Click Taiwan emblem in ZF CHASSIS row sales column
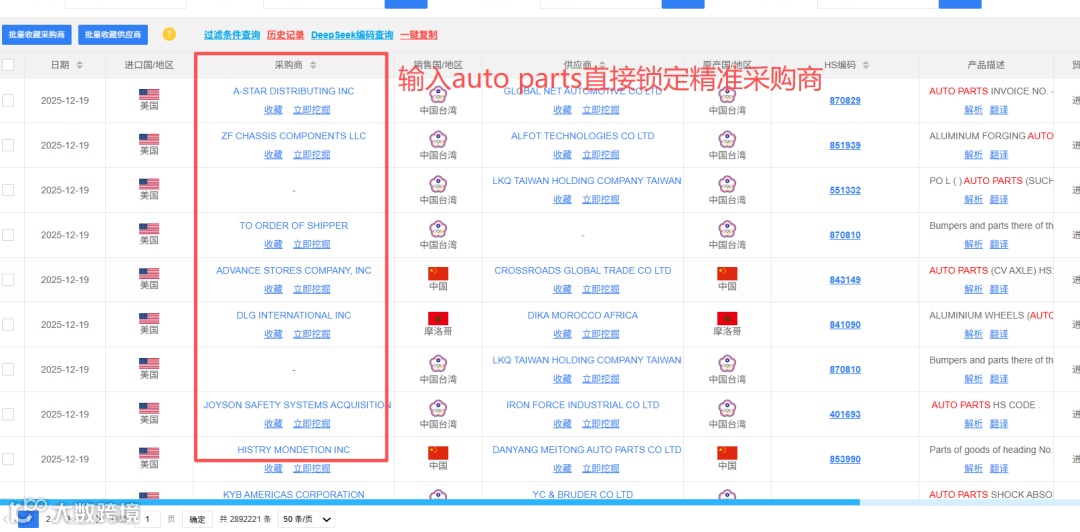The image size is (1080, 532). (438, 140)
